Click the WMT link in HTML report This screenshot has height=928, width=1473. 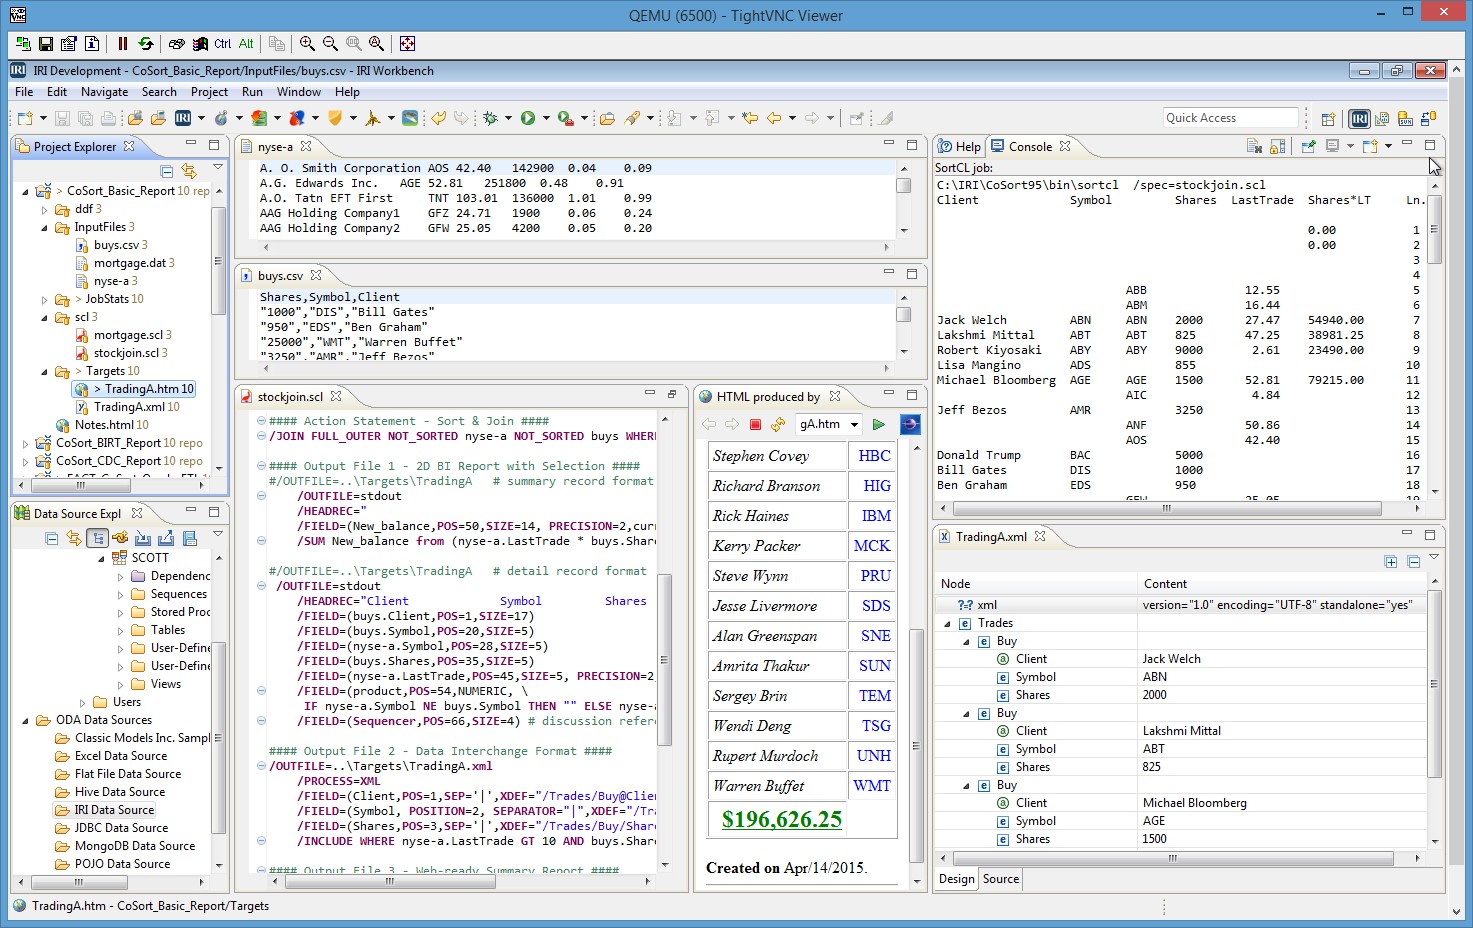(872, 786)
